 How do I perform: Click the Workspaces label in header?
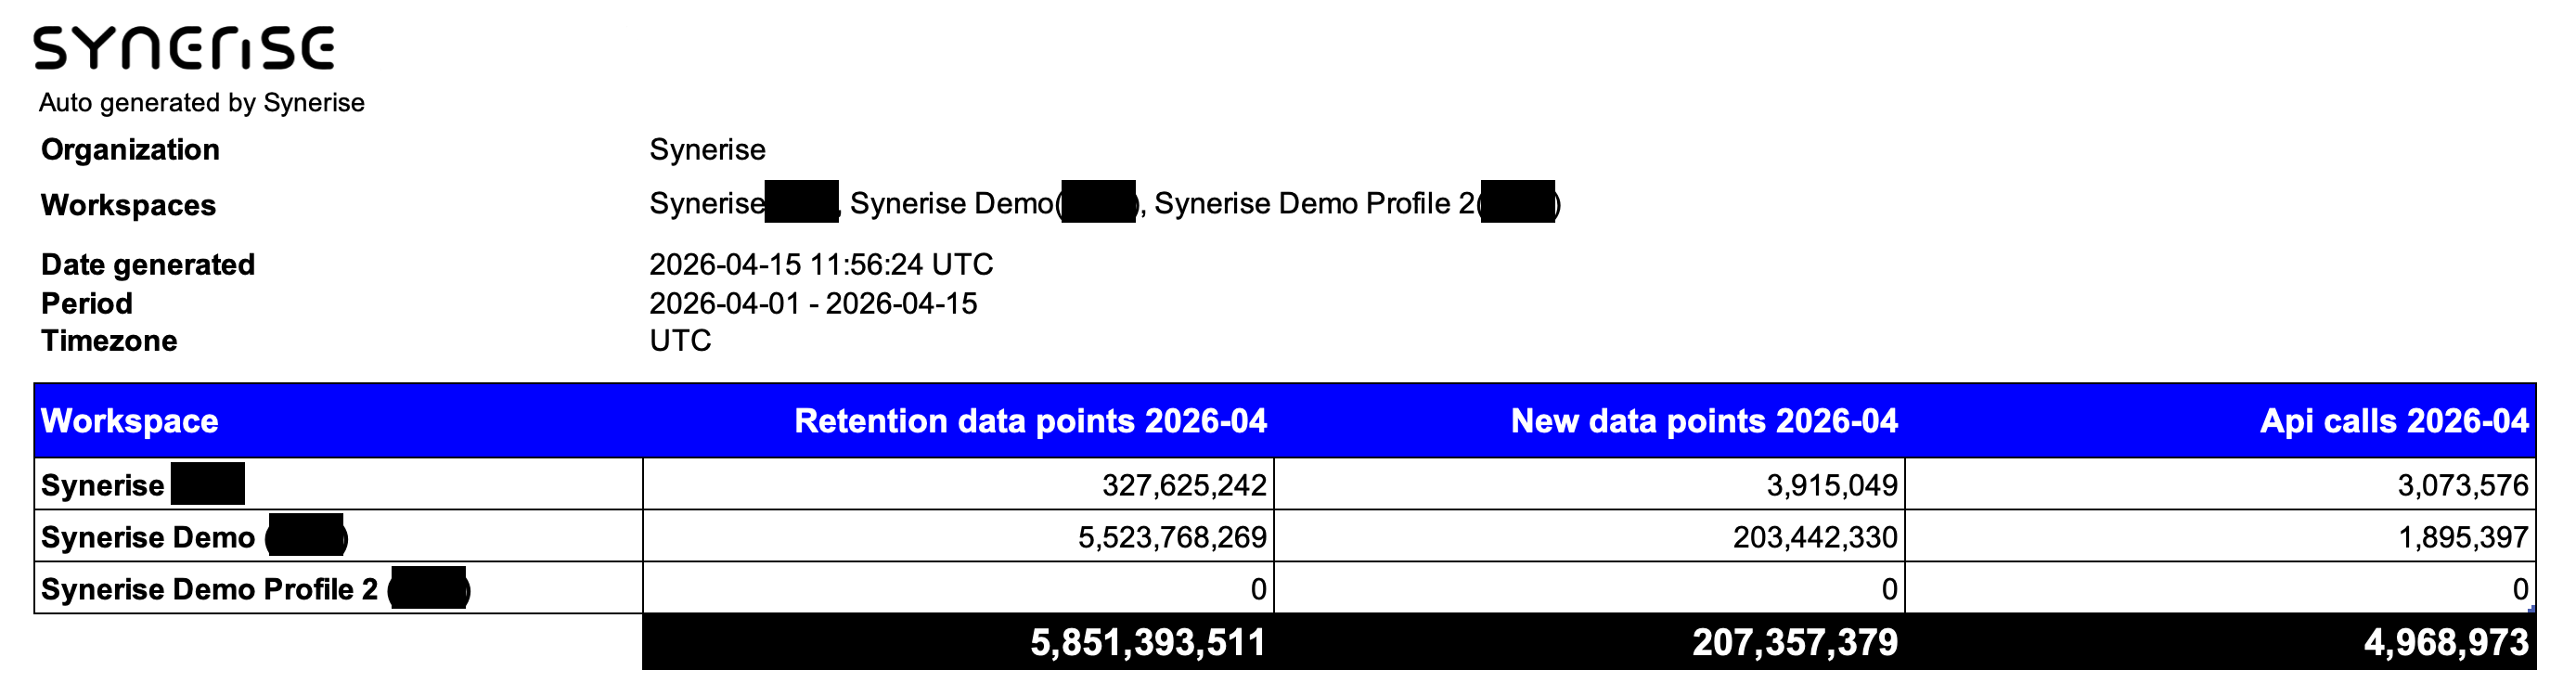(x=128, y=205)
